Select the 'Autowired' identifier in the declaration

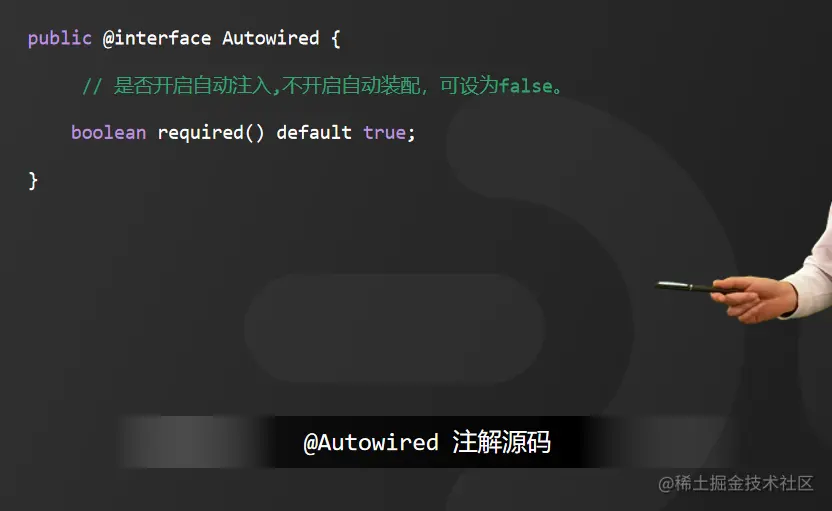point(271,38)
